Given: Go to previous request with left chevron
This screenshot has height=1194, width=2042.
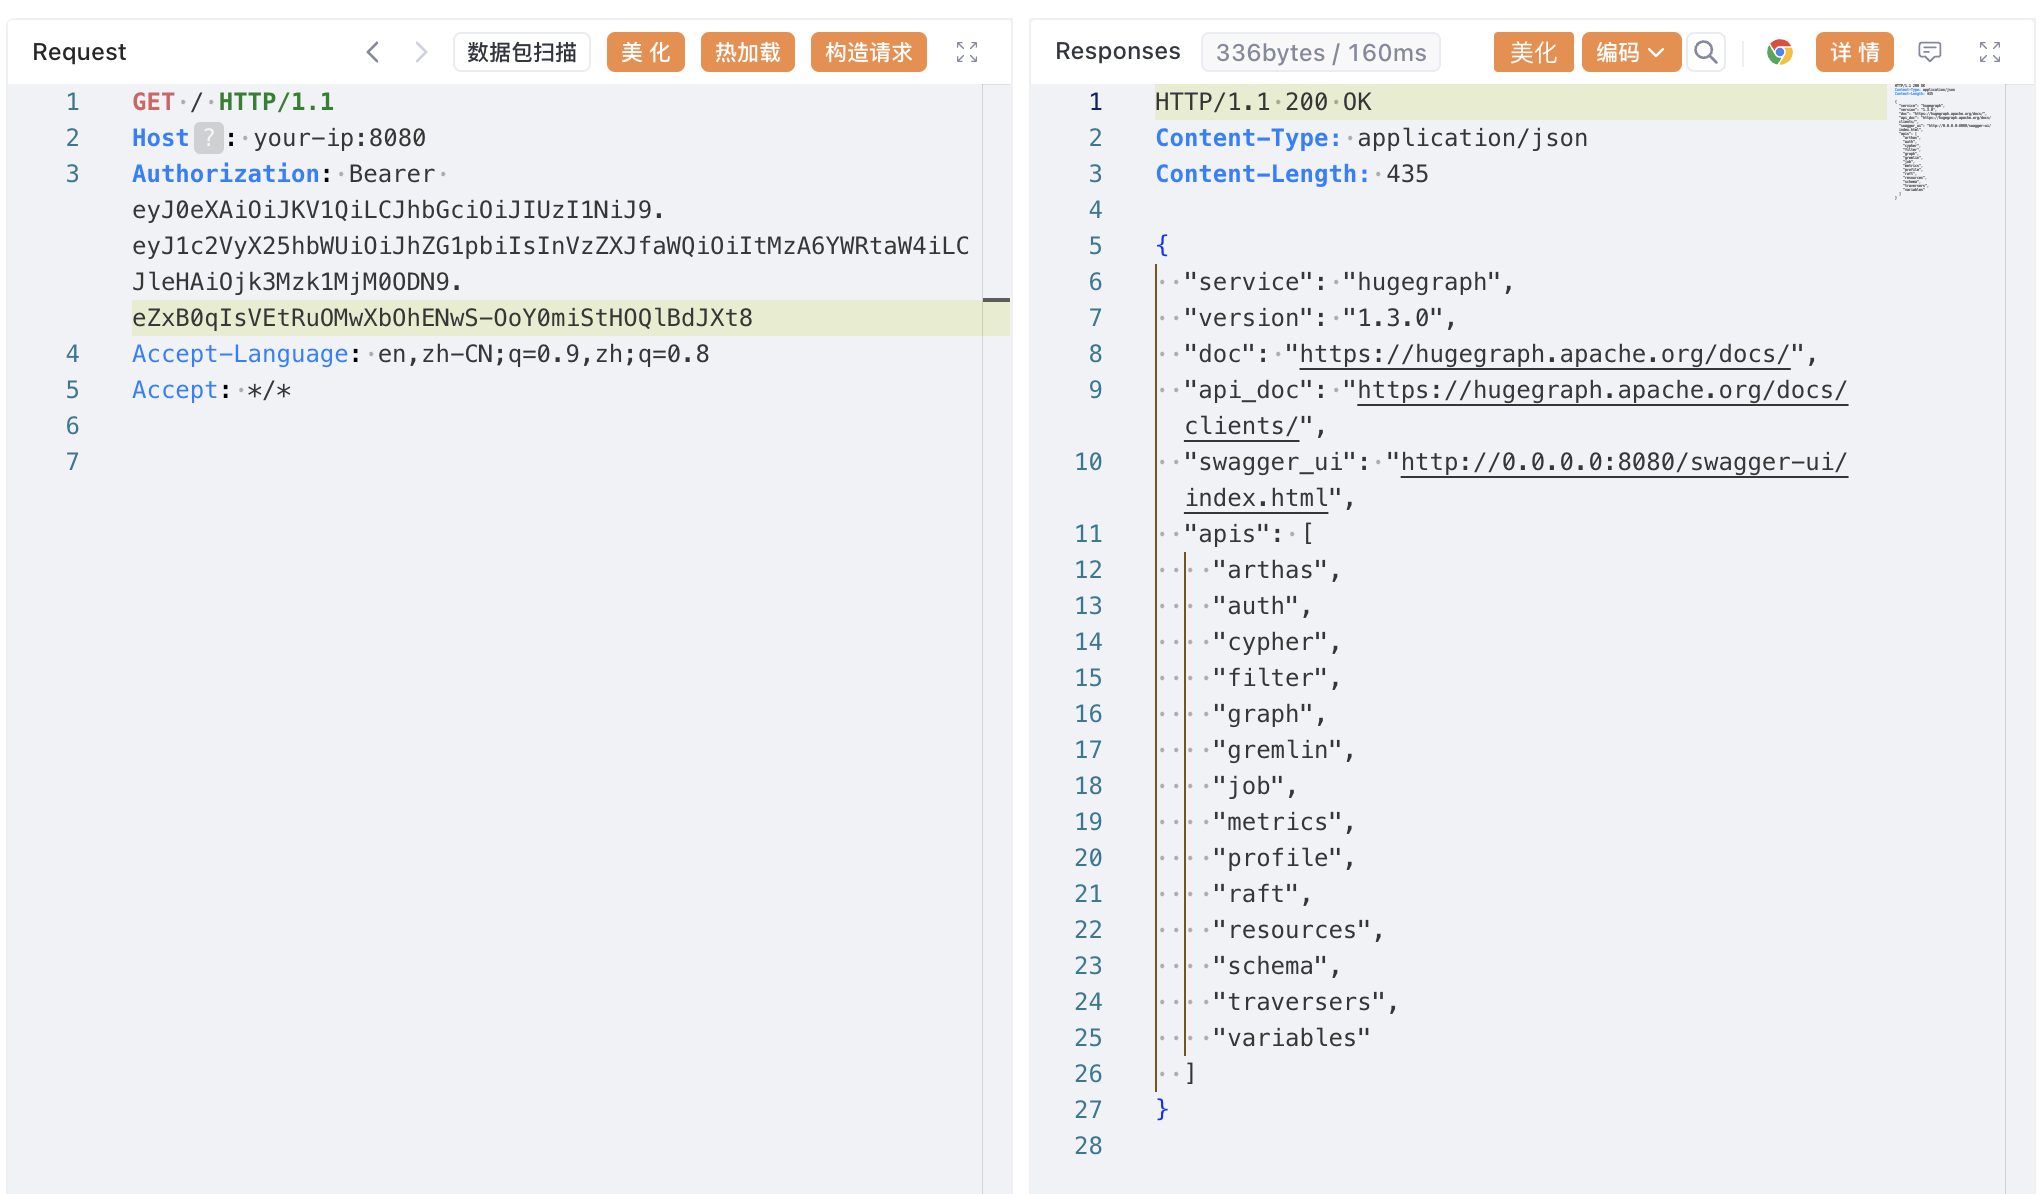Looking at the screenshot, I should click(x=373, y=52).
